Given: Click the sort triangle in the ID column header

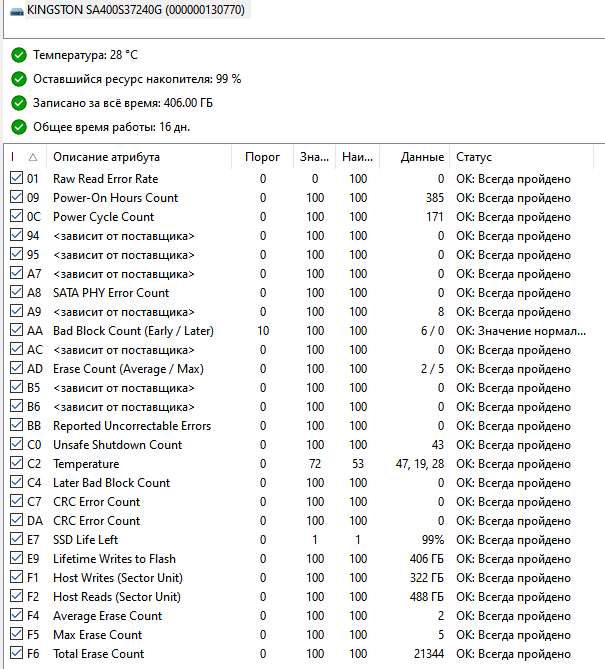Looking at the screenshot, I should 33,157.
